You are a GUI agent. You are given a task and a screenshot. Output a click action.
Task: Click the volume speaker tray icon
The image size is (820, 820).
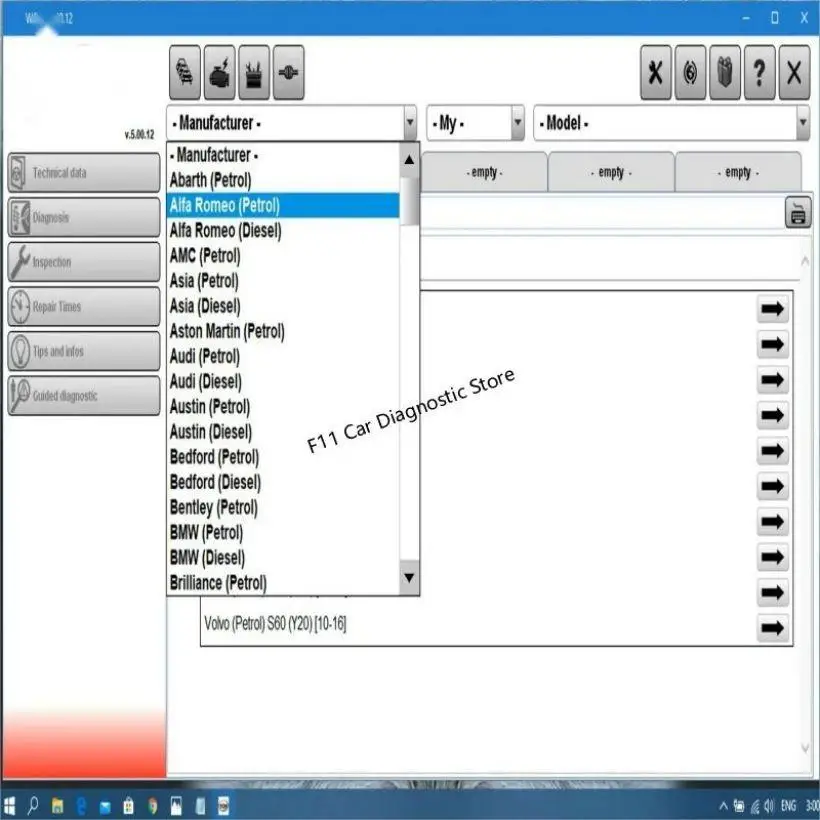pyautogui.click(x=769, y=806)
